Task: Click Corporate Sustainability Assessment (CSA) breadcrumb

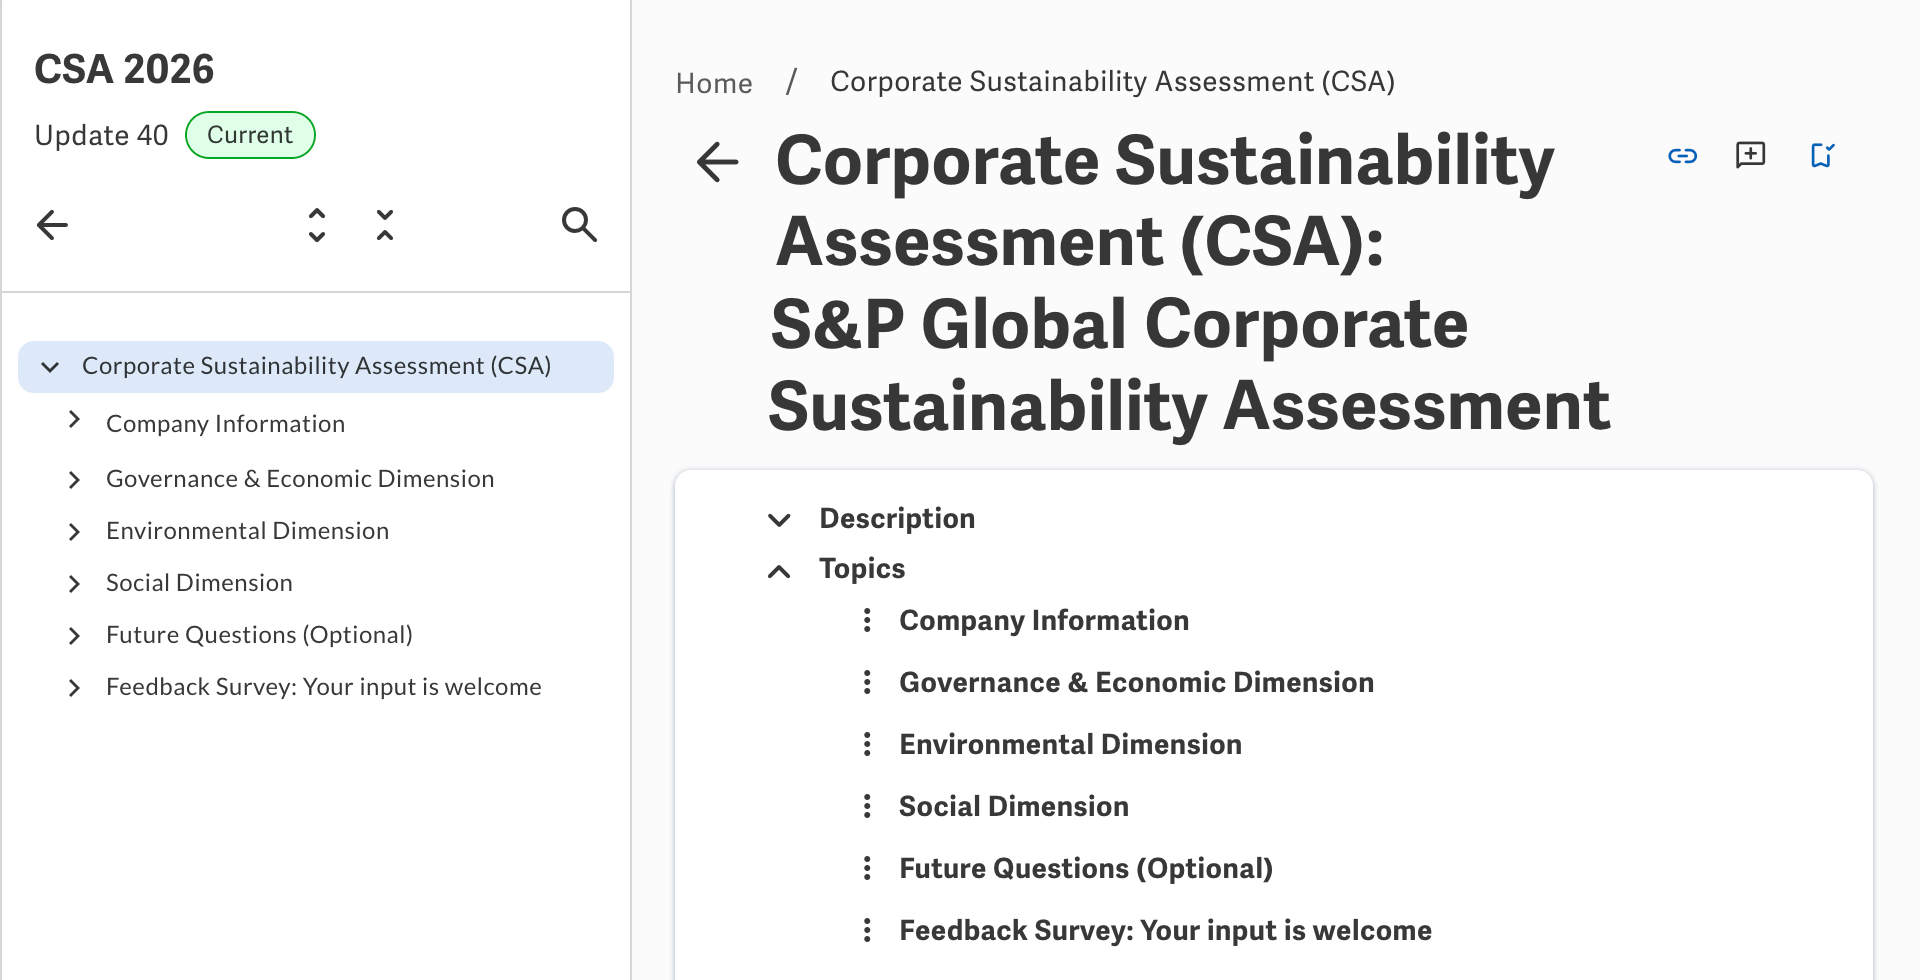Action: pos(1112,82)
